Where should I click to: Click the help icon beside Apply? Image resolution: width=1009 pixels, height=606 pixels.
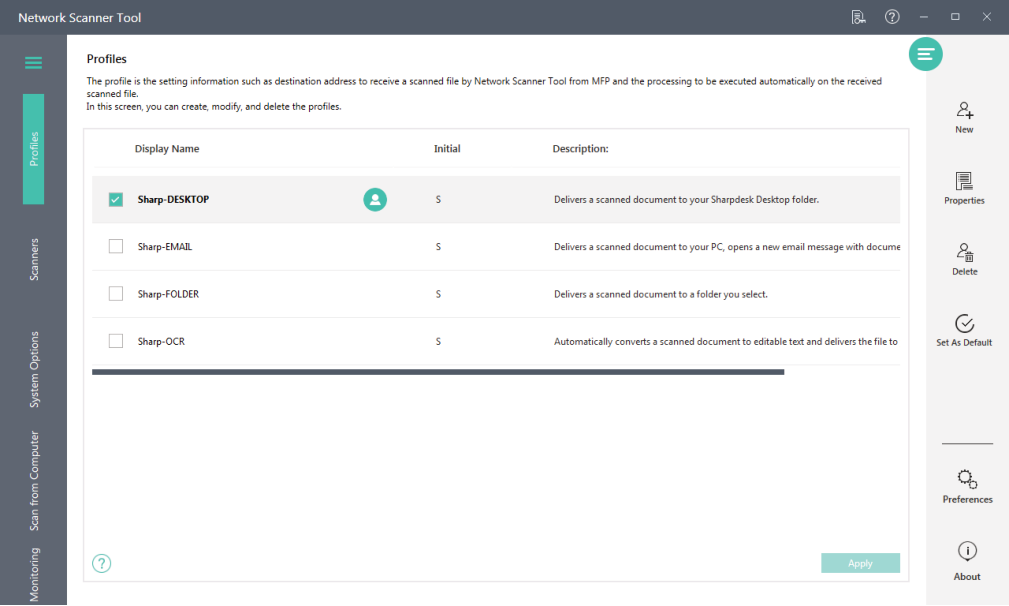[102, 564]
